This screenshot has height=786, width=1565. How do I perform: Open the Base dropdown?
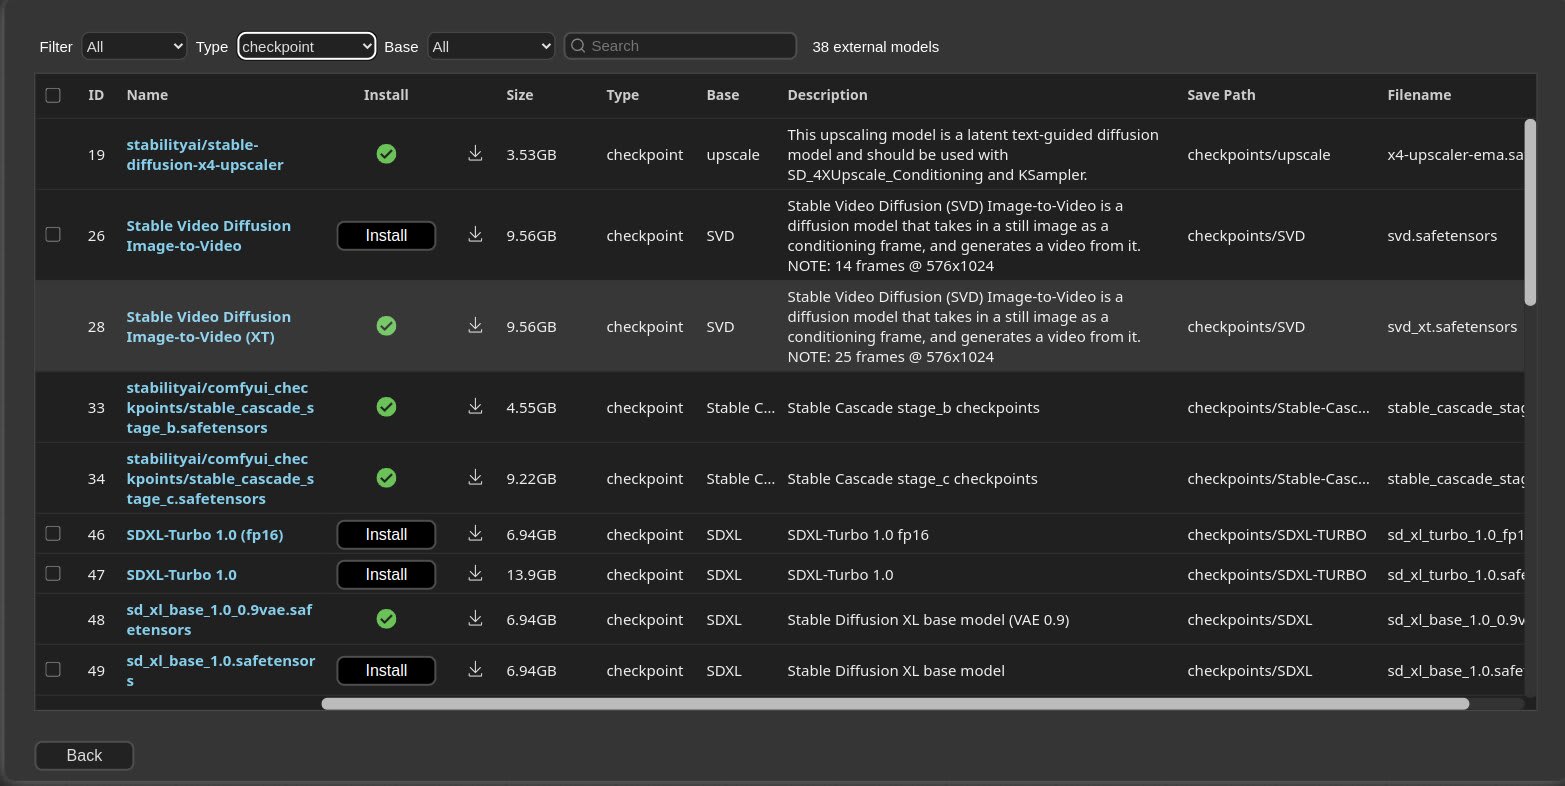(x=491, y=46)
